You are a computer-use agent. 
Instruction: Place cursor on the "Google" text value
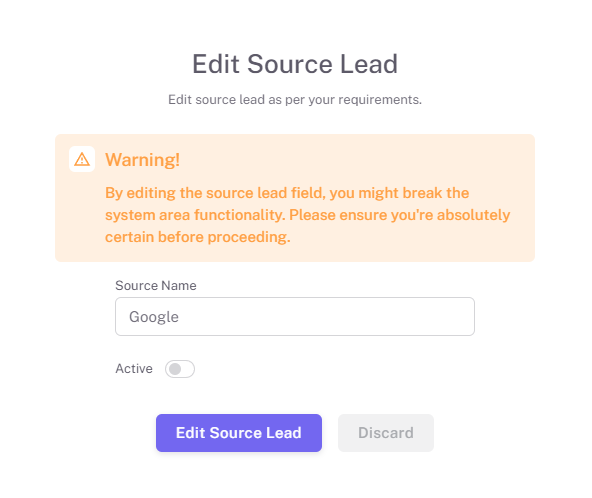[154, 317]
